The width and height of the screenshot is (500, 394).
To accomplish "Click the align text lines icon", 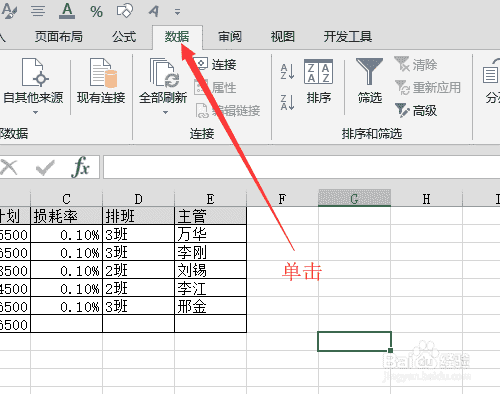I will (38, 11).
